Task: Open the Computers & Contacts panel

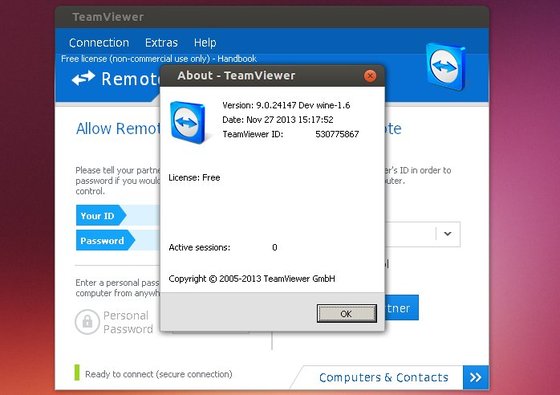Action: (x=384, y=378)
